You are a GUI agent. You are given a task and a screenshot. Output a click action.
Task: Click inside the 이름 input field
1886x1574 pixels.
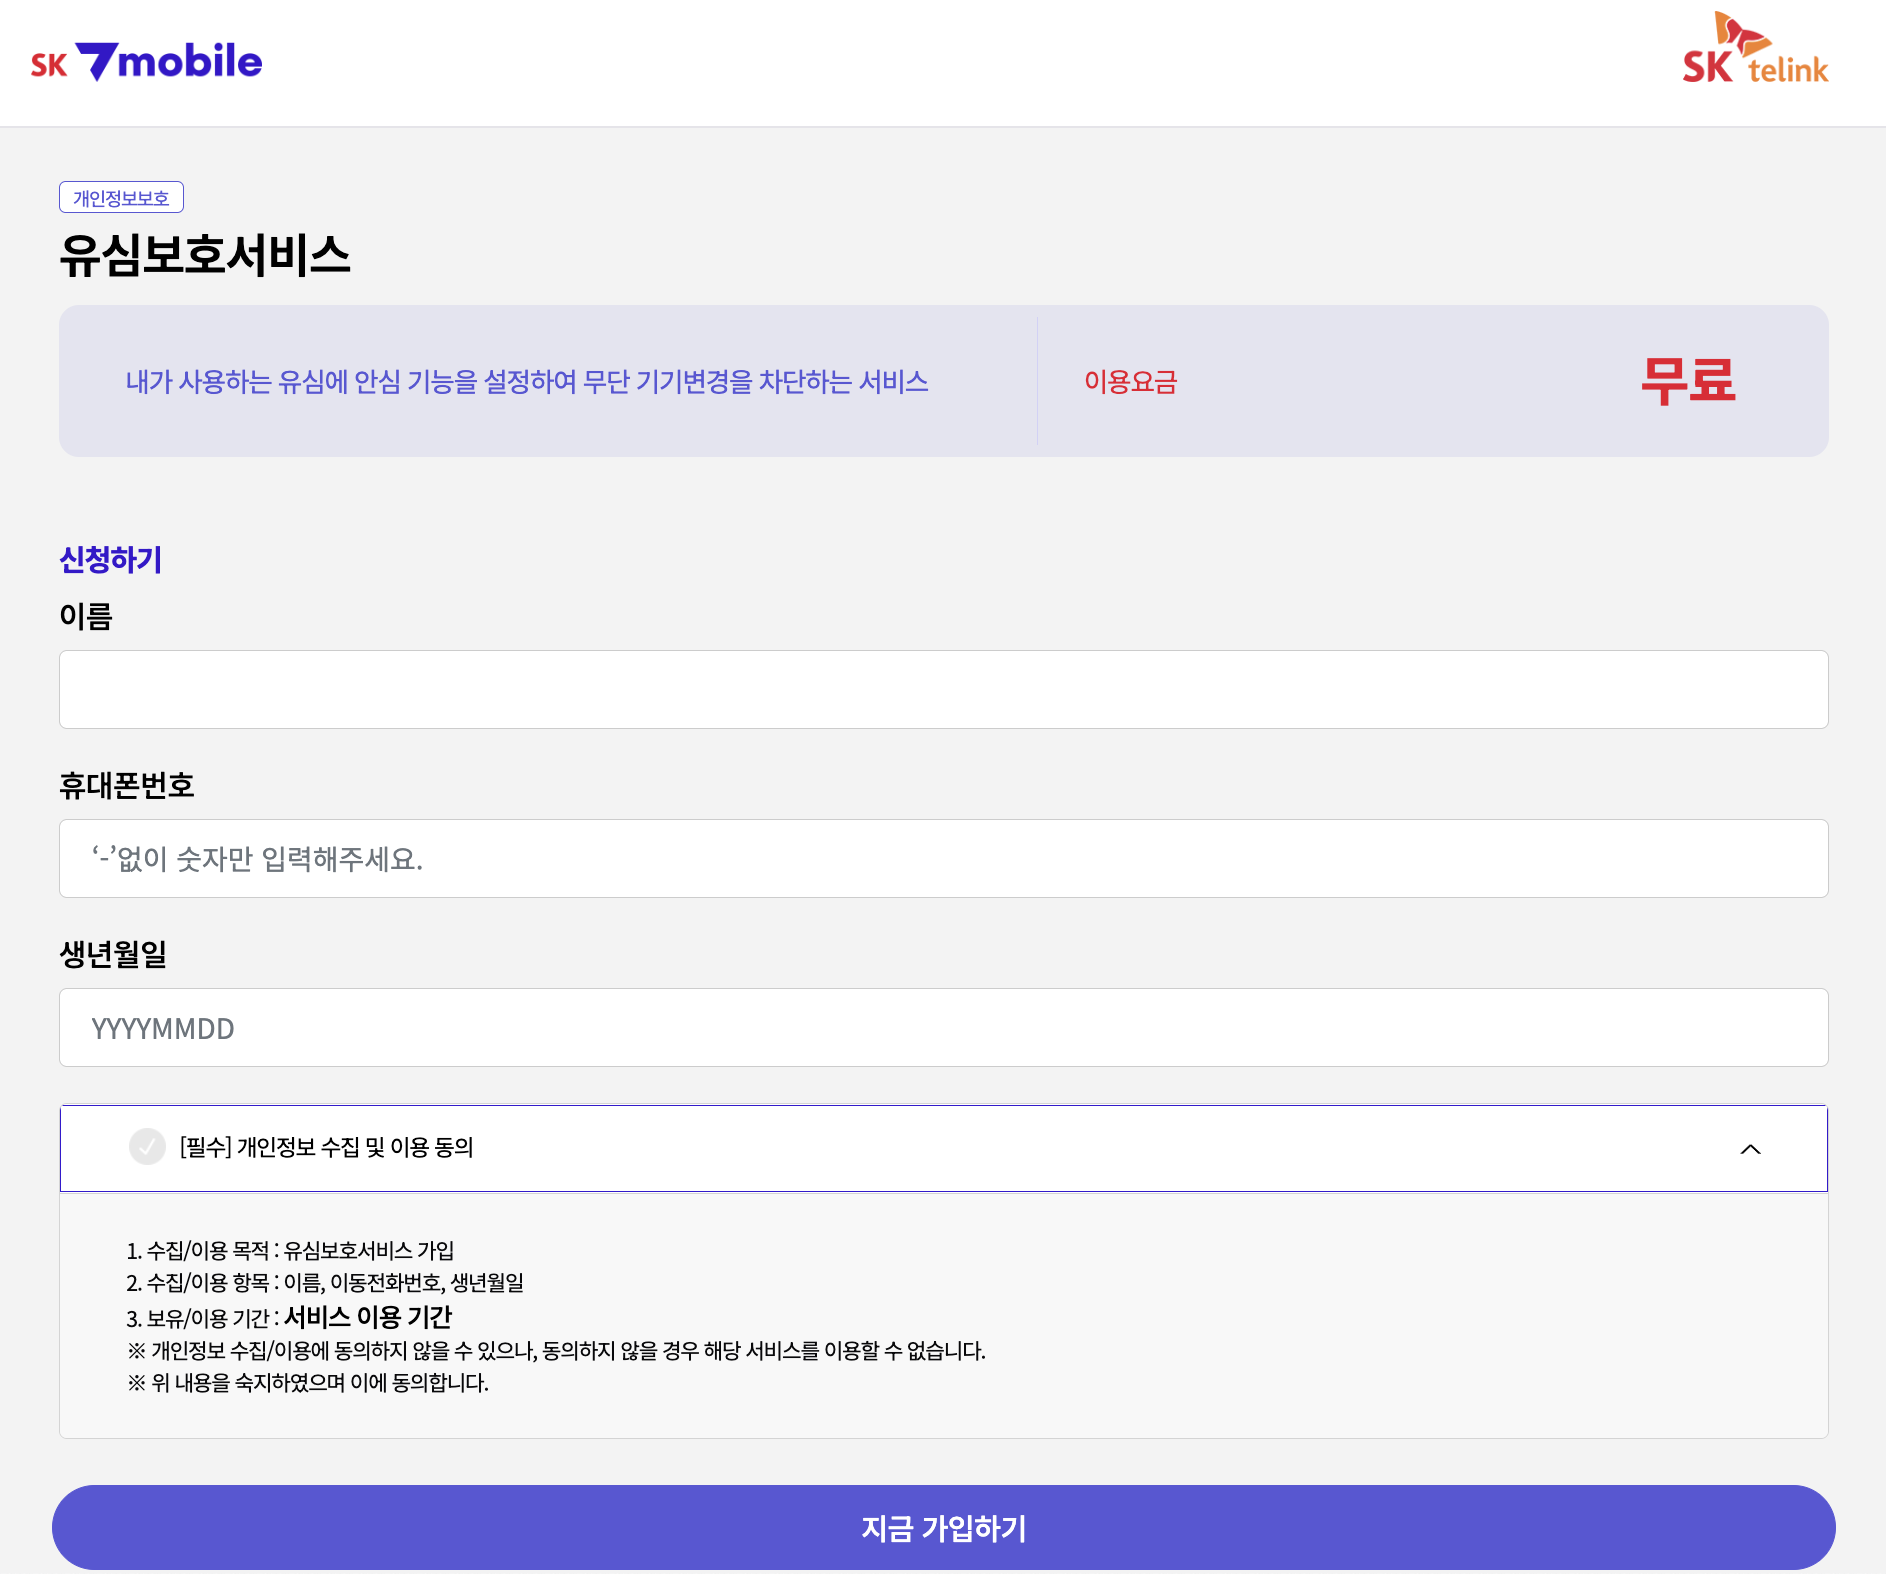(x=943, y=689)
